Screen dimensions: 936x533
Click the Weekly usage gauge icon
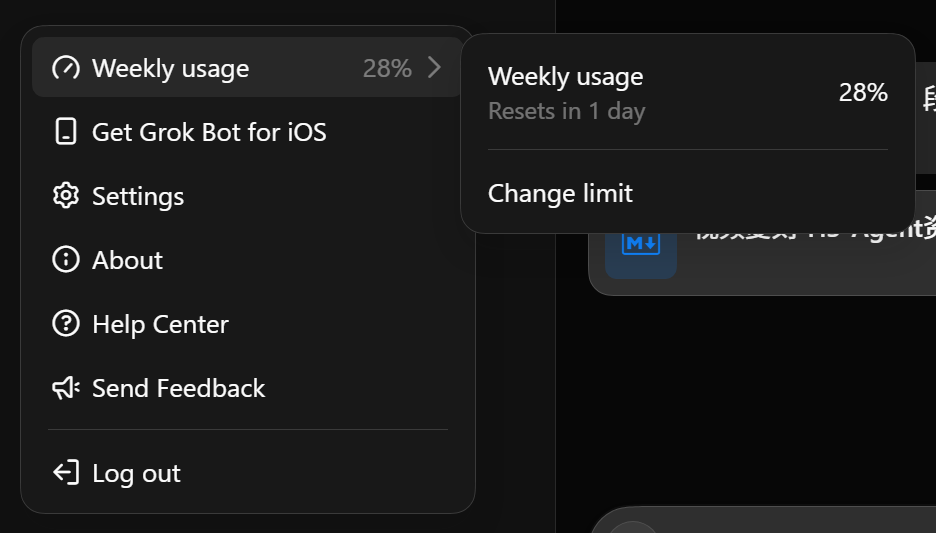click(66, 68)
